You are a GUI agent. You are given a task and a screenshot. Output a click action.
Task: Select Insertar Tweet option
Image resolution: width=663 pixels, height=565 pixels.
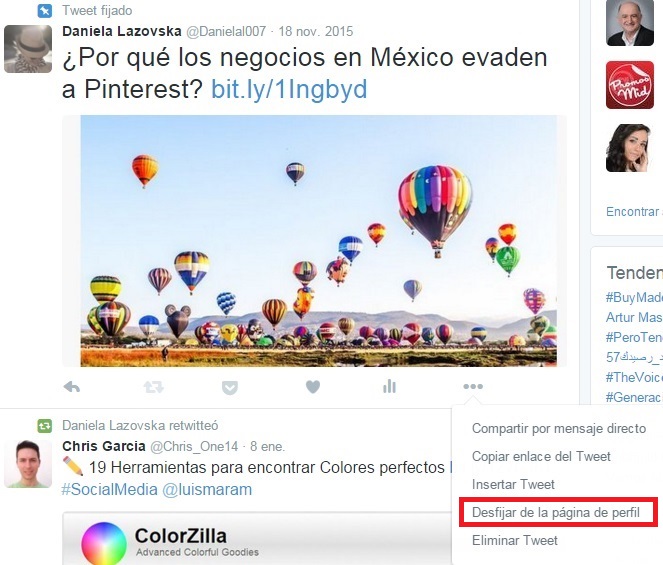(x=513, y=484)
